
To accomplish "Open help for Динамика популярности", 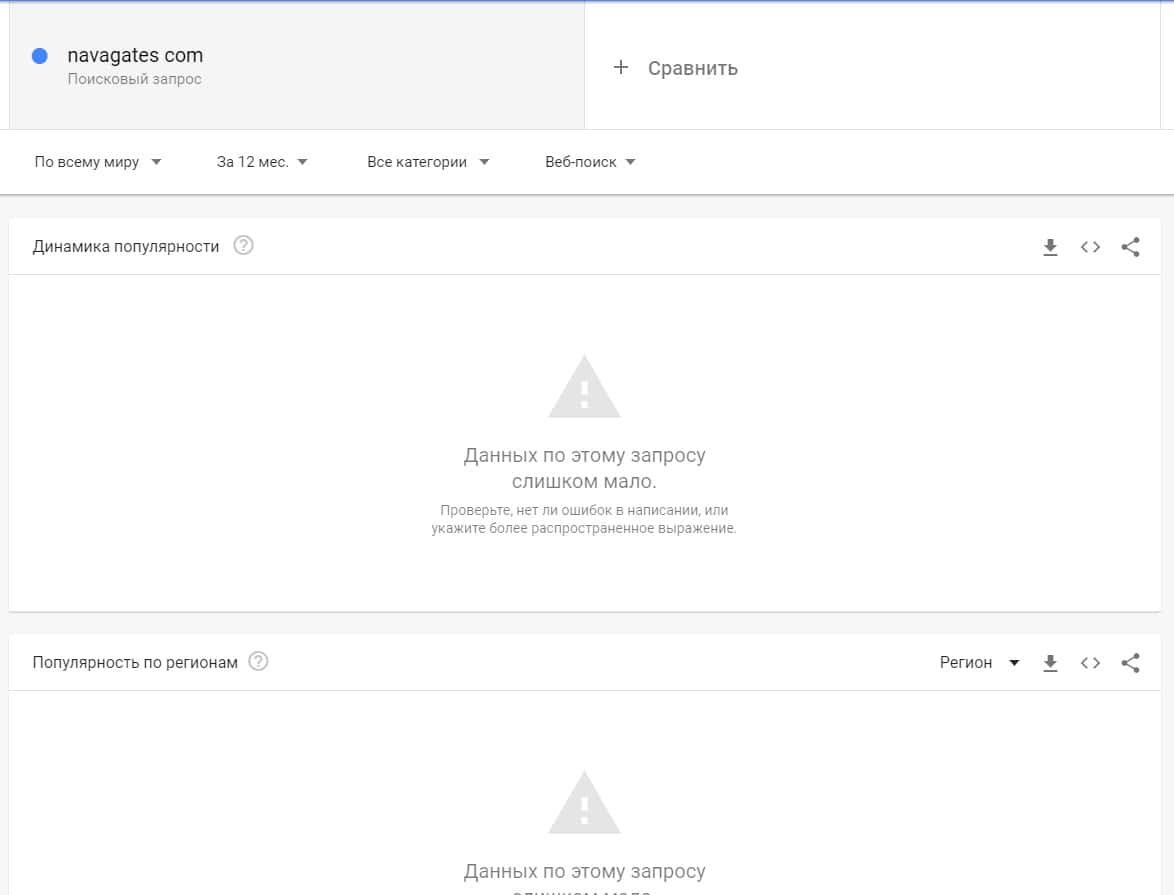I will [x=243, y=246].
